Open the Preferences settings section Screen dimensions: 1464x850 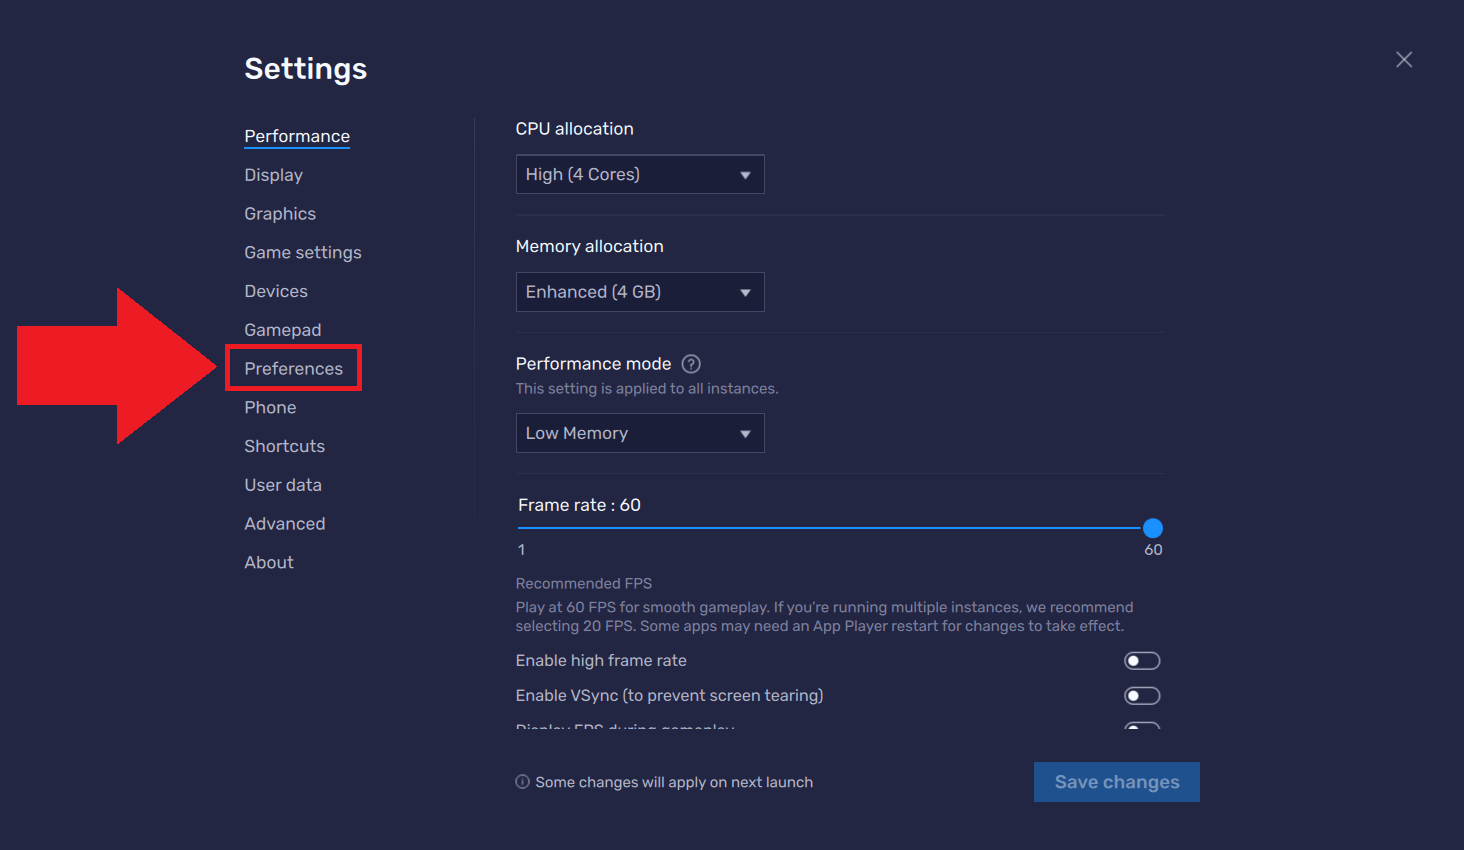[x=293, y=369]
